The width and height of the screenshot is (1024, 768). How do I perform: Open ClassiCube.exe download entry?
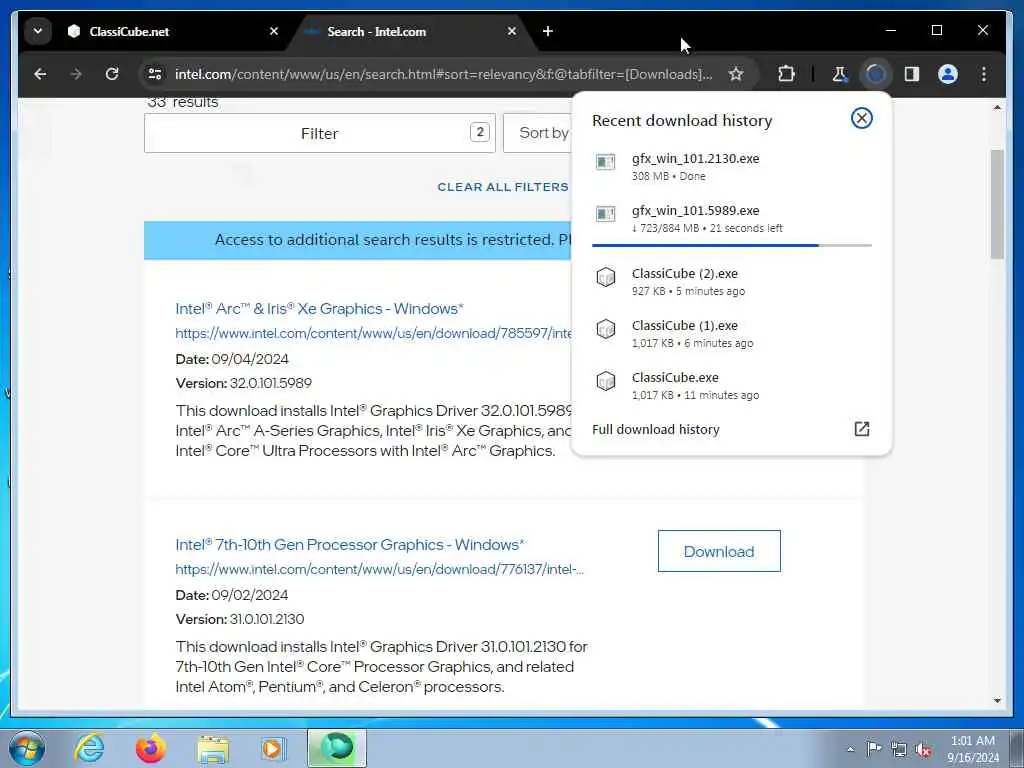click(731, 385)
